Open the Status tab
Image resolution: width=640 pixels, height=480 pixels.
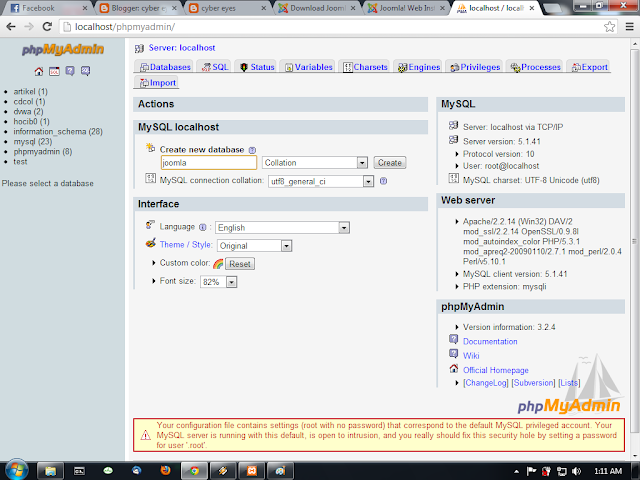click(257, 67)
